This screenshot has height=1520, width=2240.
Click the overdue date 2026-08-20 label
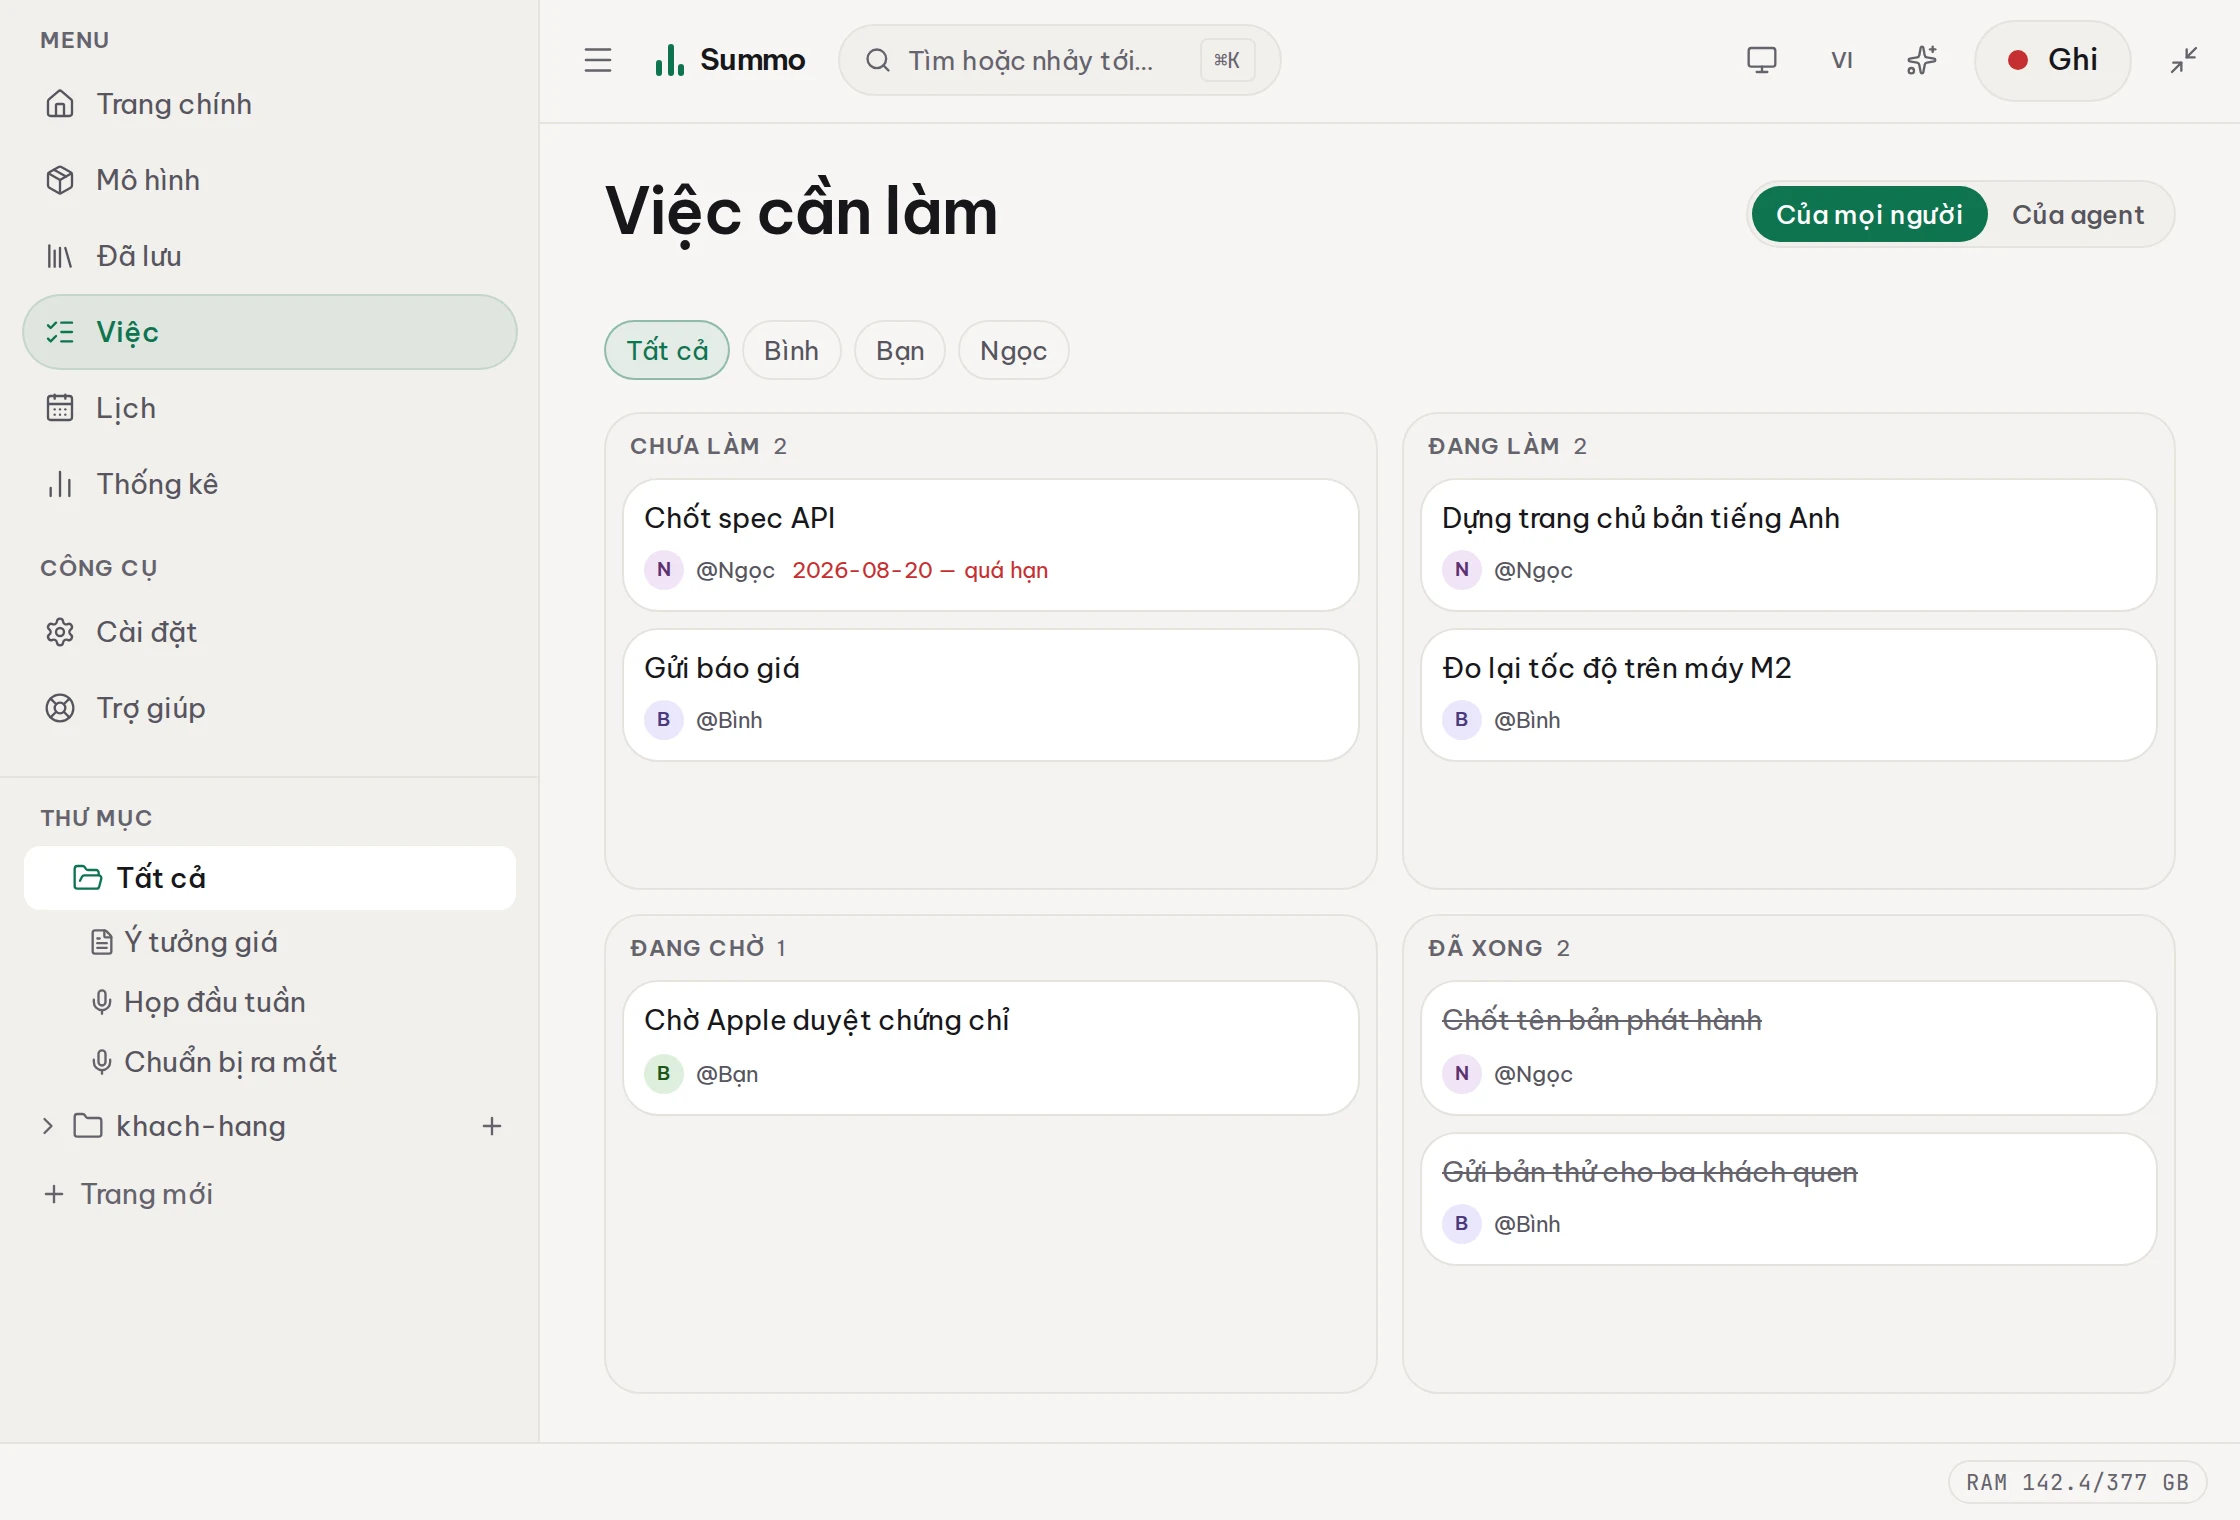[920, 570]
